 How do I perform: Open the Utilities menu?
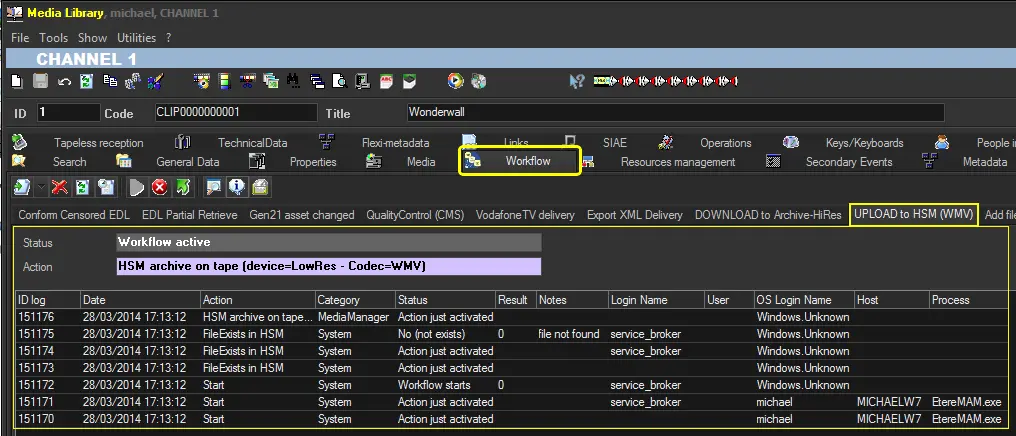[x=137, y=38]
